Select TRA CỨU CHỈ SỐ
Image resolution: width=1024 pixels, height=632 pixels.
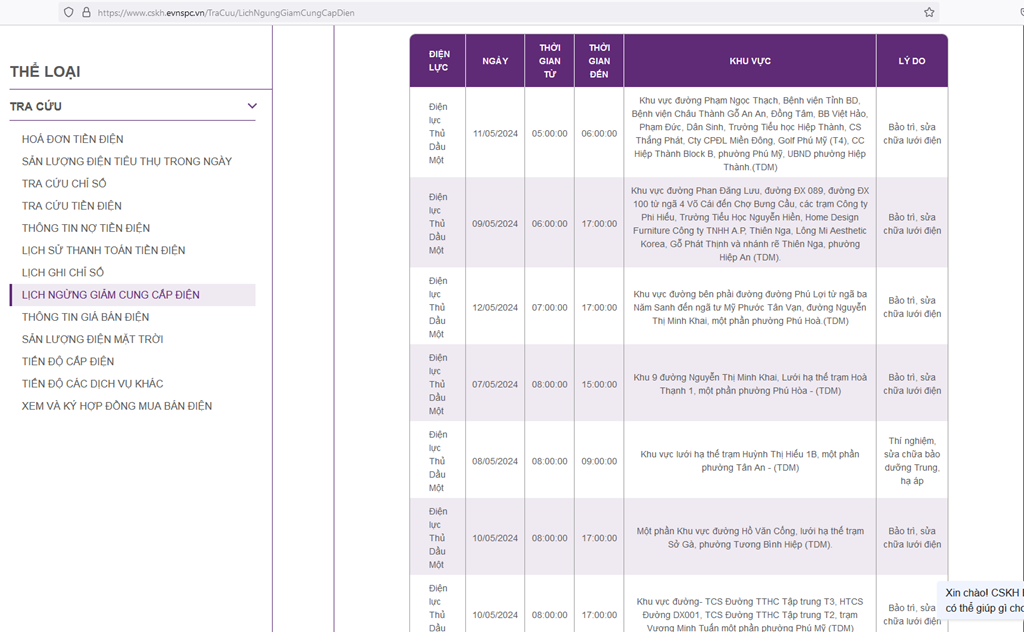(64, 183)
